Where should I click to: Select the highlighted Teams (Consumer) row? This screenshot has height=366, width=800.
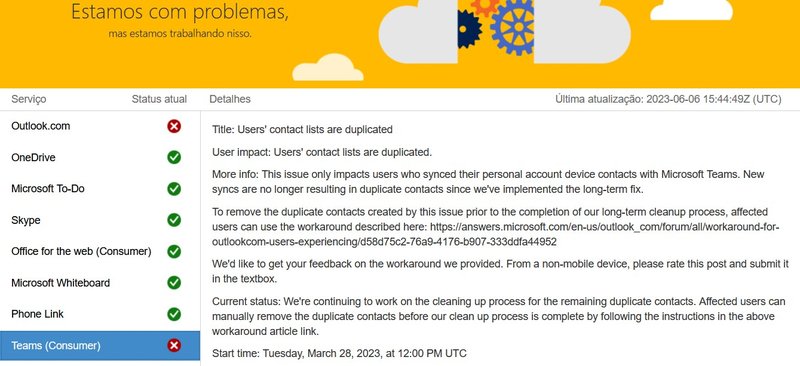(x=100, y=346)
